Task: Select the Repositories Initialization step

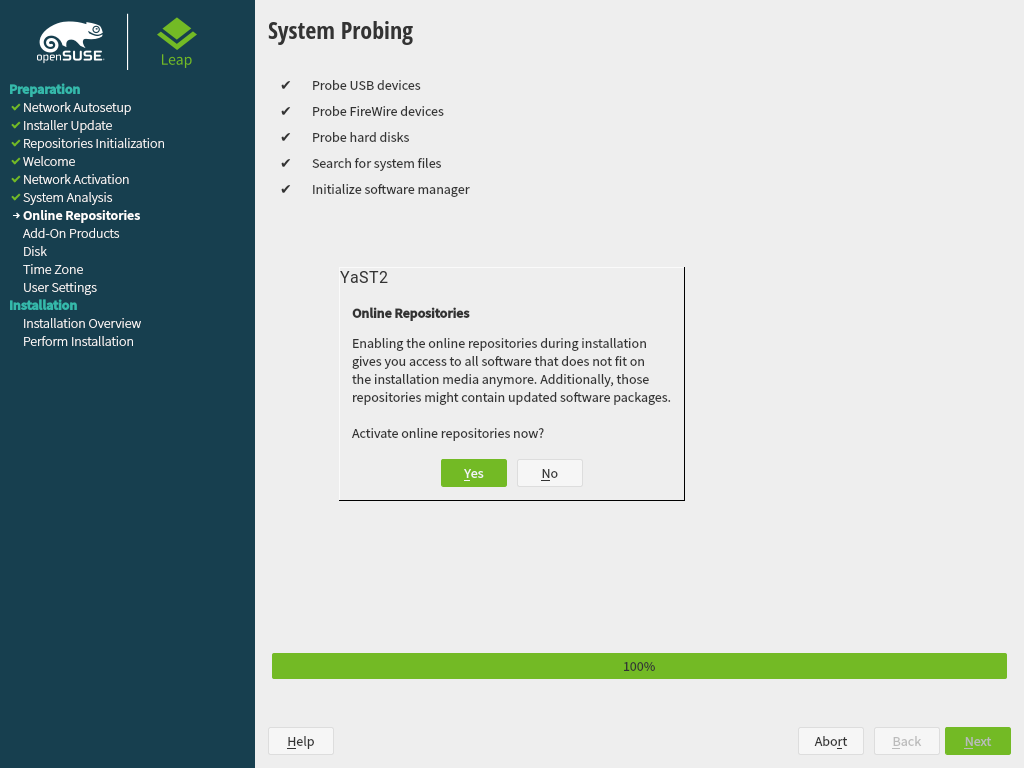Action: 93,143
